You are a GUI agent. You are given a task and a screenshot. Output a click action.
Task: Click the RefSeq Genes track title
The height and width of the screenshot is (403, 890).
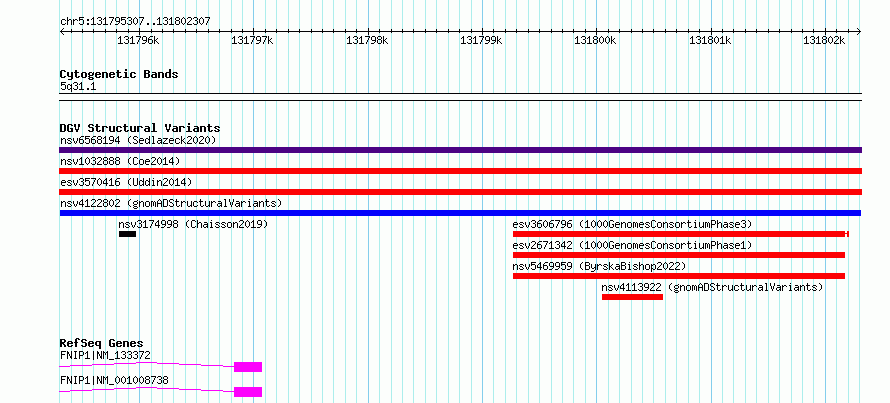point(102,343)
